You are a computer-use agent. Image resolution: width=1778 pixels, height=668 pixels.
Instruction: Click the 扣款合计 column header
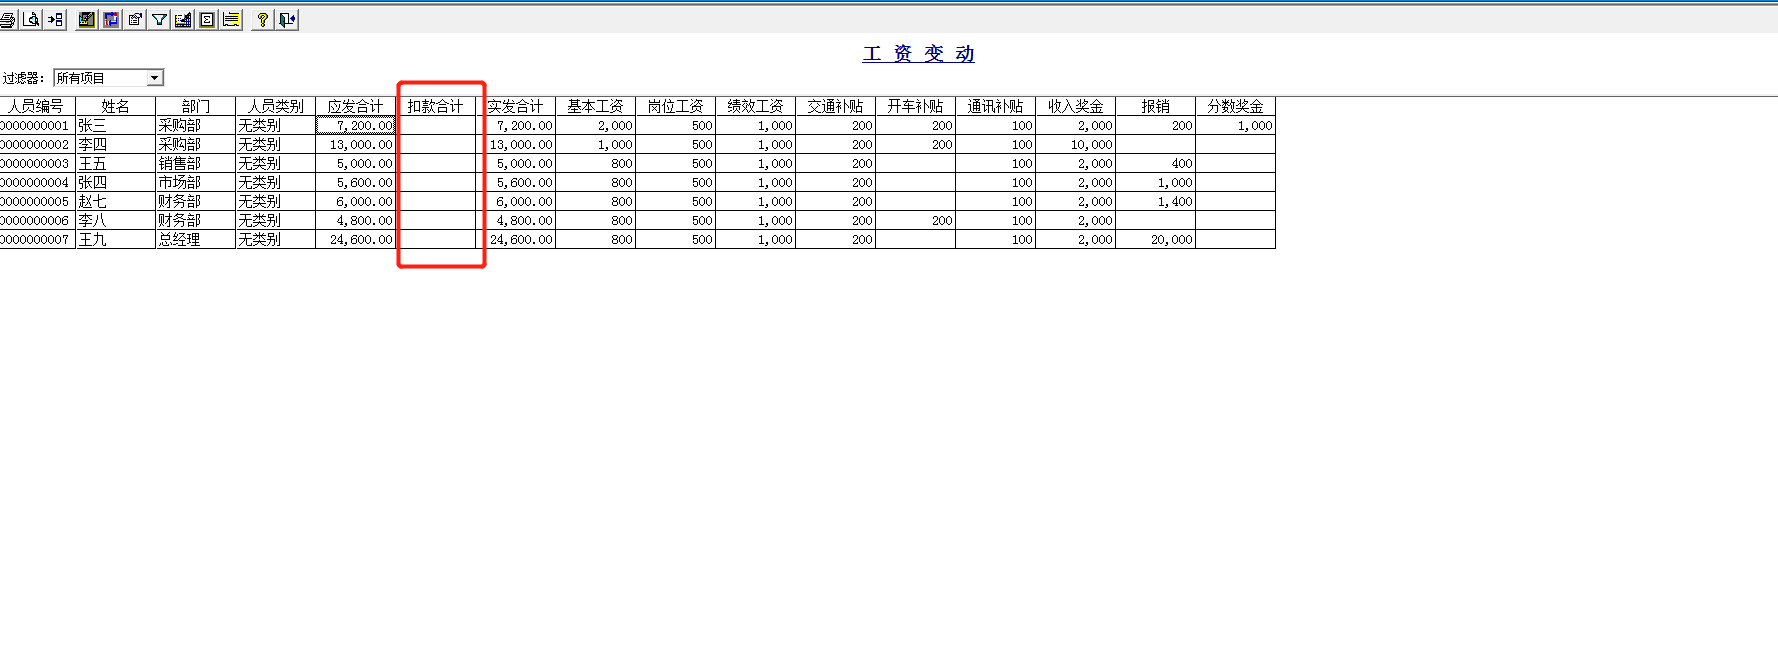(x=435, y=106)
